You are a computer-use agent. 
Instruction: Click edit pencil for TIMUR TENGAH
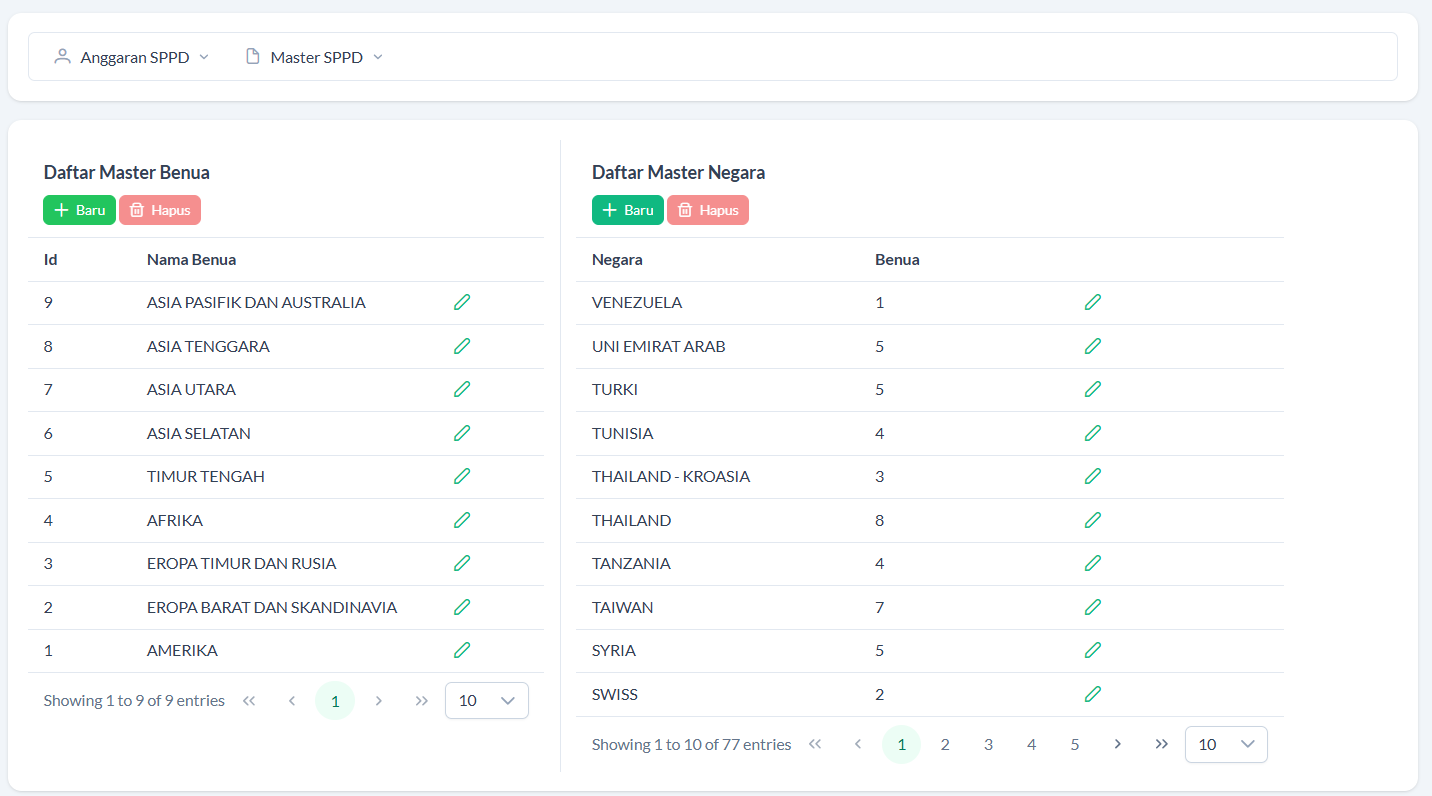(x=462, y=476)
